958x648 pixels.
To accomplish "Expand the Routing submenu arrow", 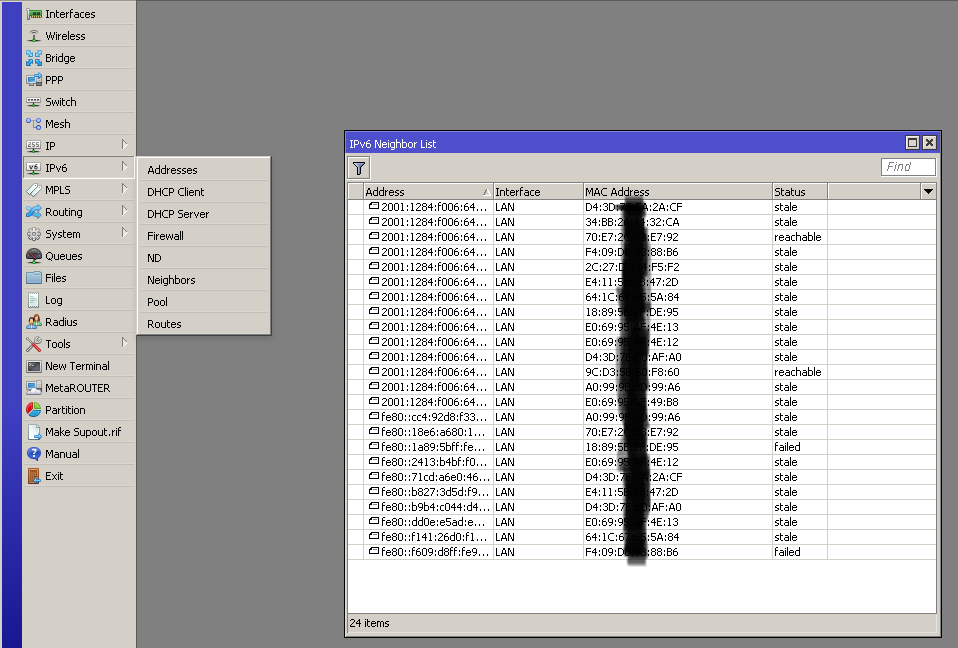I will (x=124, y=211).
